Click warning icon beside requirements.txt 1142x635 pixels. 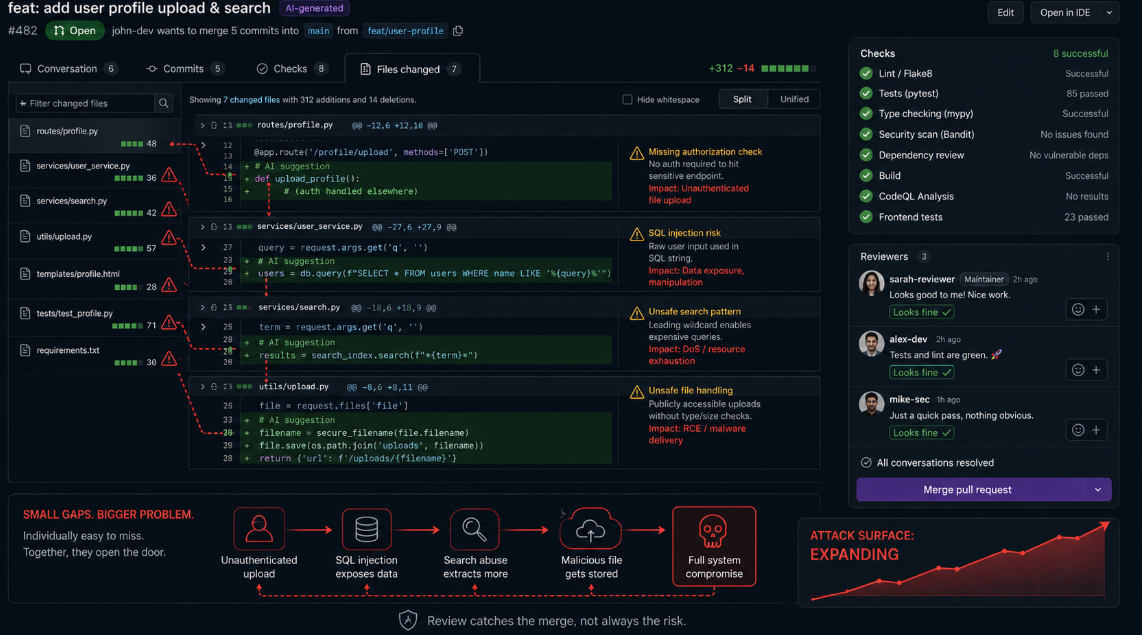click(169, 359)
